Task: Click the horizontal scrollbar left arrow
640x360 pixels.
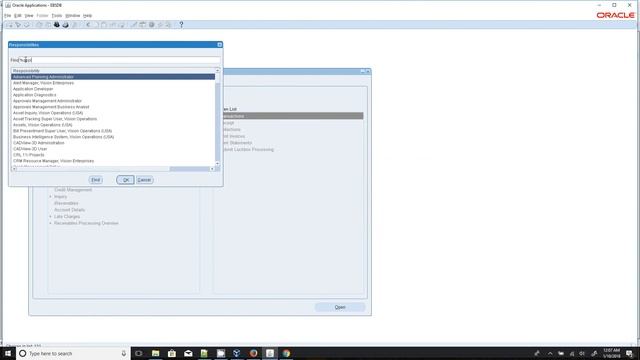Action: [x=14, y=169]
